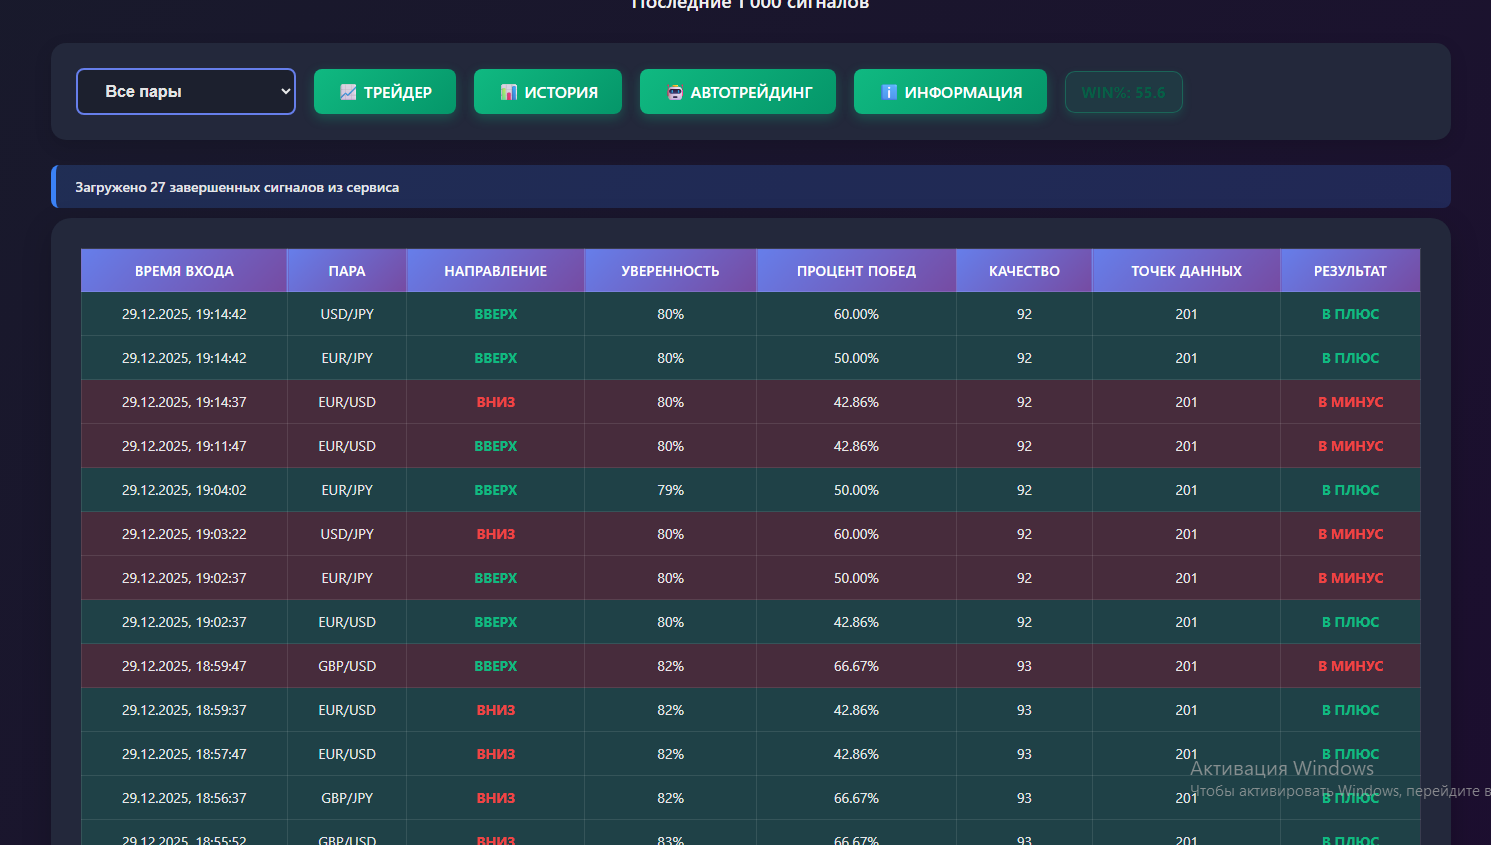Sort by the ВРЕМЯ ВХОДА column header
This screenshot has height=845, width=1491.
point(184,271)
